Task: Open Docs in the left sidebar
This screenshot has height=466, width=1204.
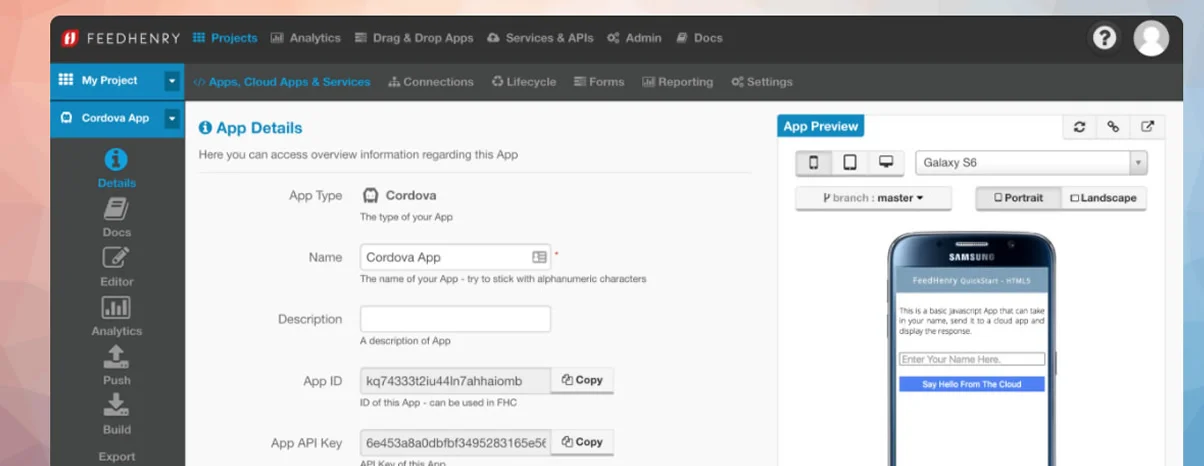Action: pyautogui.click(x=117, y=217)
